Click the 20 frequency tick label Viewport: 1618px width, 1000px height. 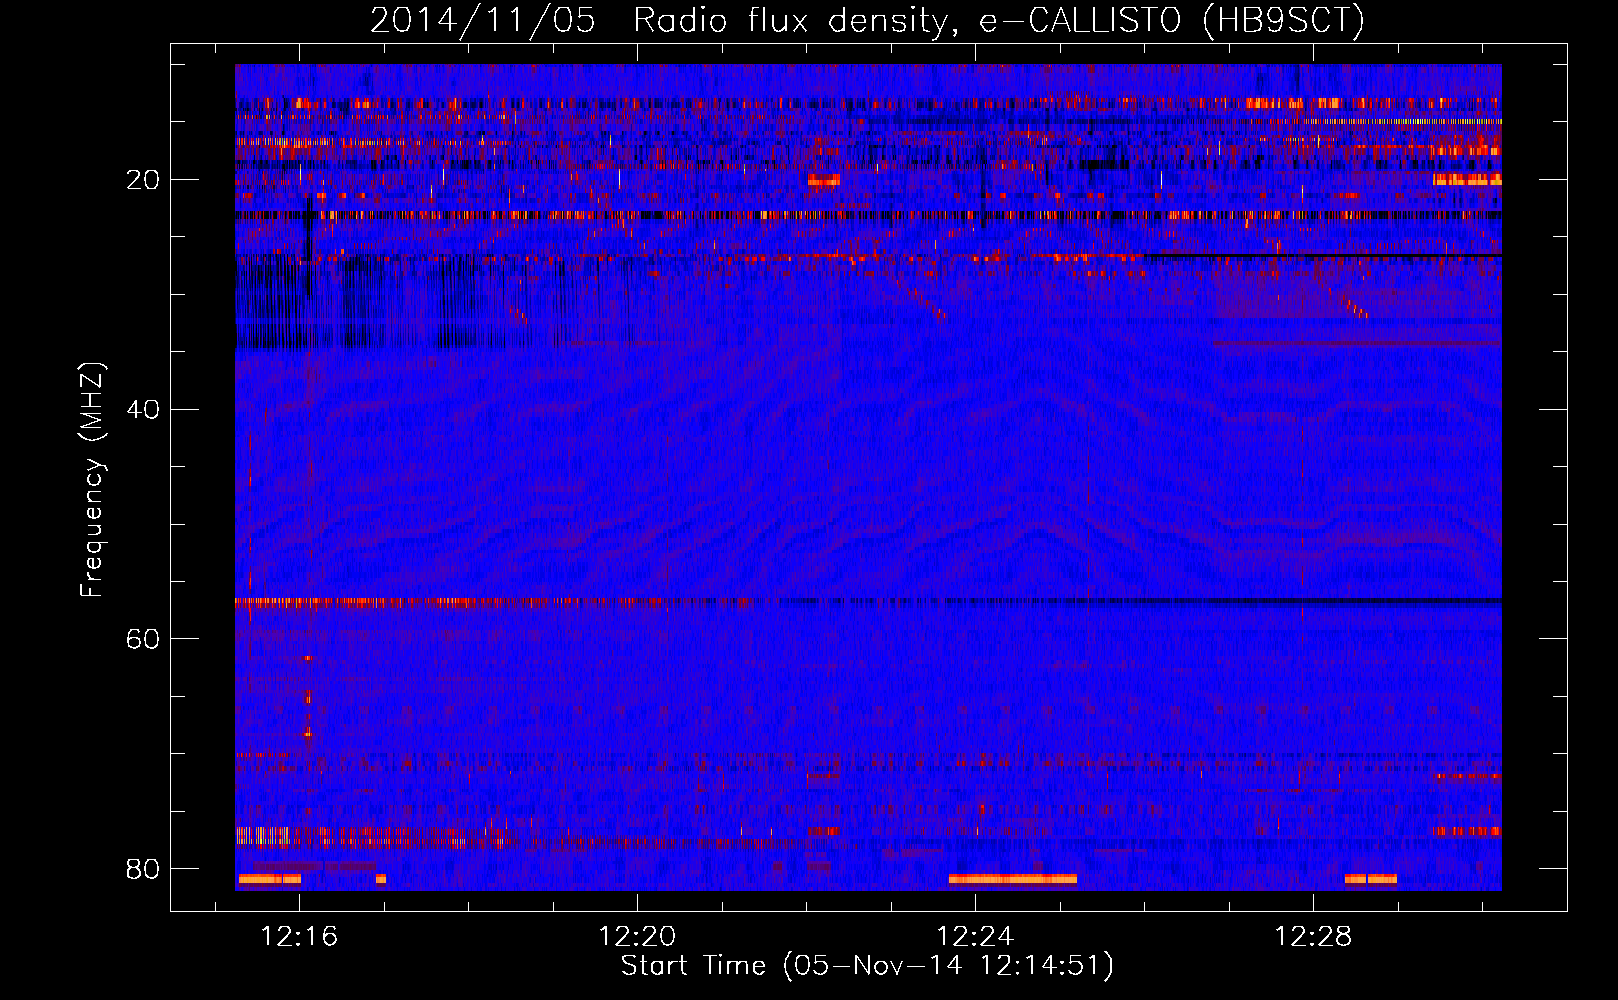143,180
